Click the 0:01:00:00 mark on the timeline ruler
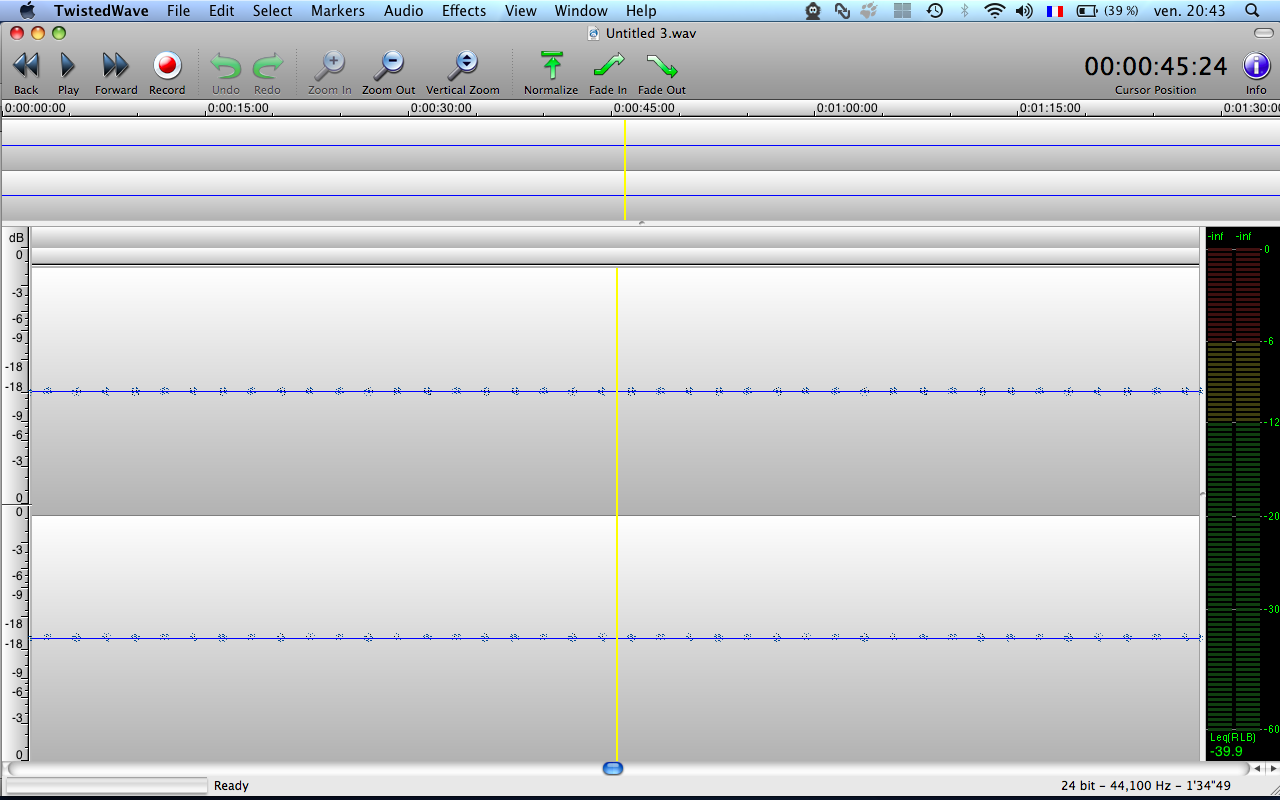1280x800 pixels. coord(847,108)
